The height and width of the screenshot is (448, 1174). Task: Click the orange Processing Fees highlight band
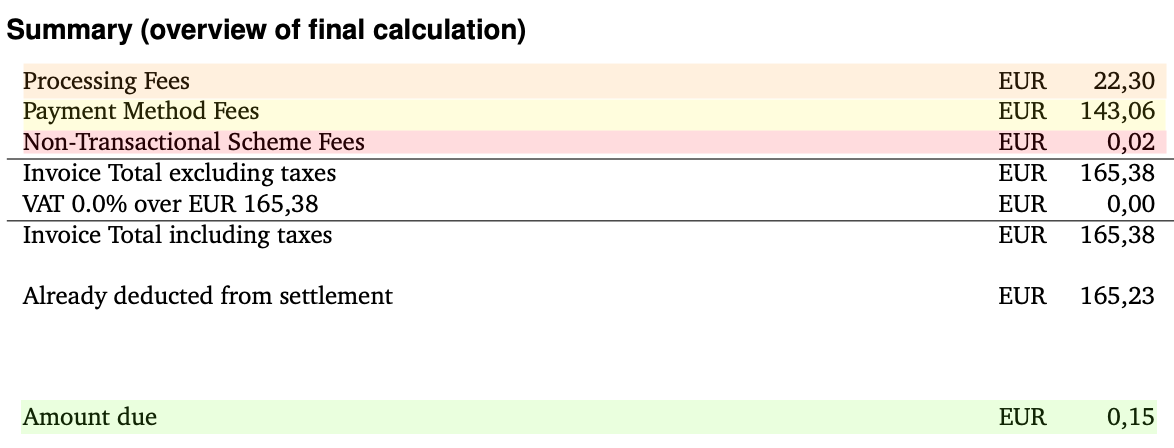tap(594, 81)
